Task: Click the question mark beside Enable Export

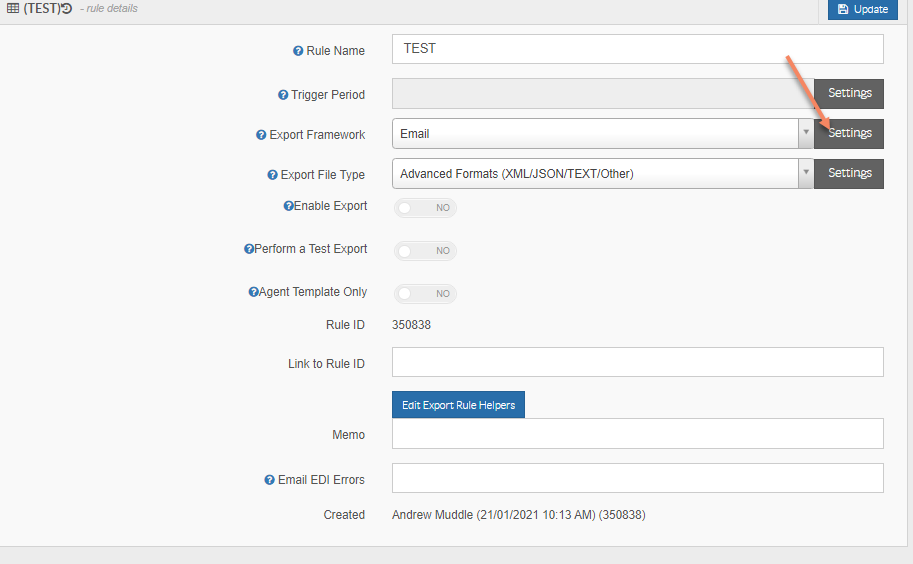Action: pyautogui.click(x=288, y=206)
